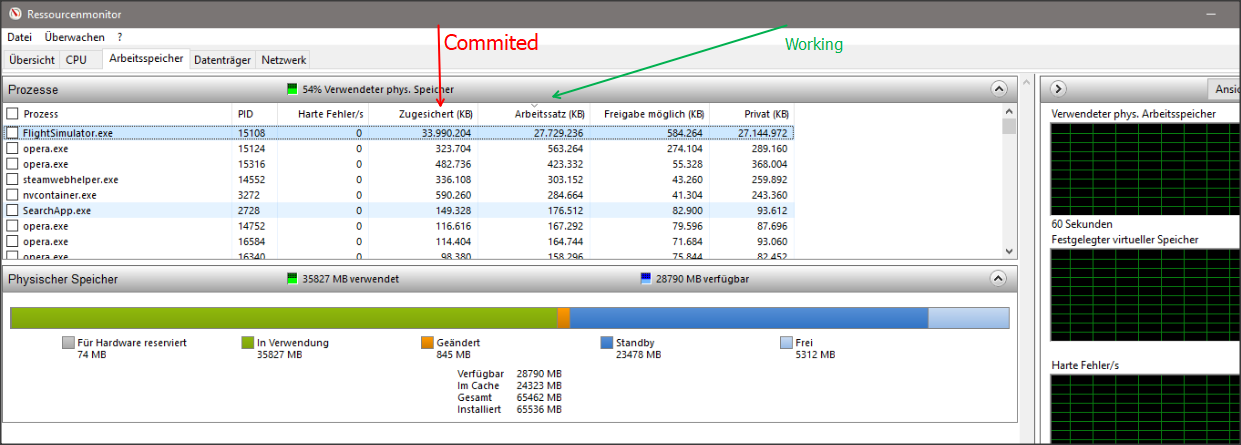The width and height of the screenshot is (1241, 445).
Task: Open the Datei menu
Action: click(19, 37)
